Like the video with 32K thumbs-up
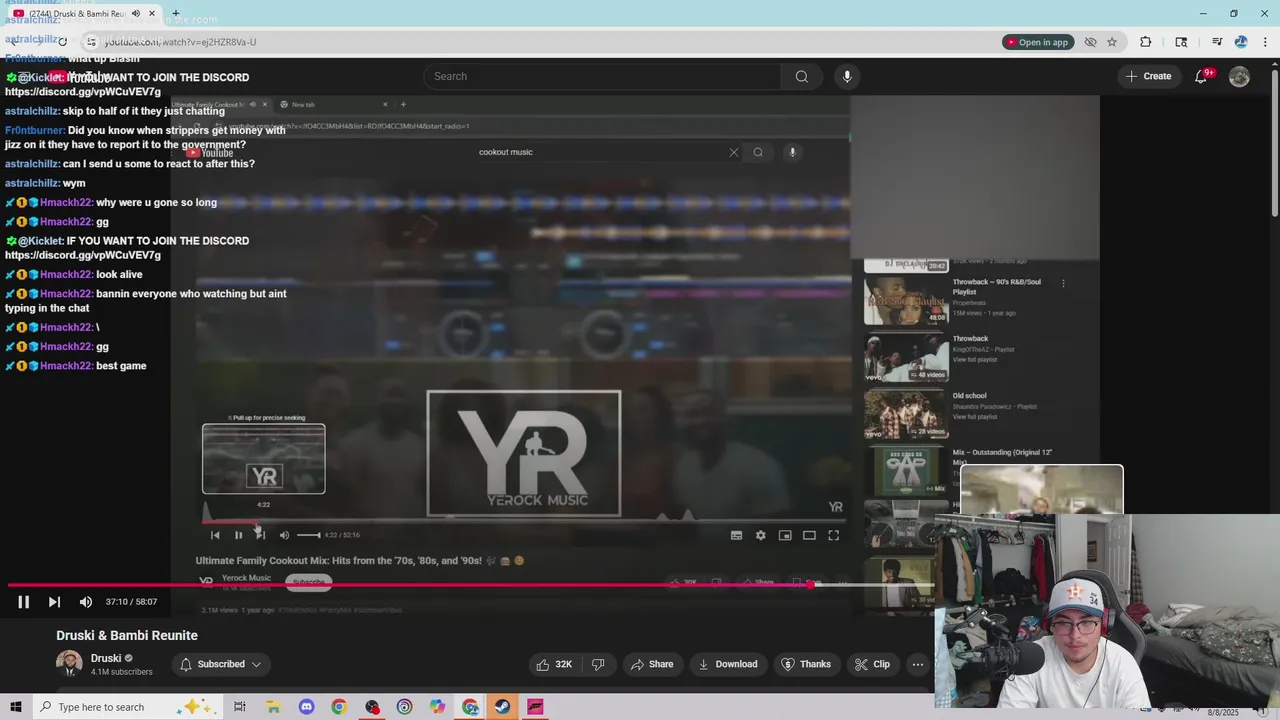Screen dimensions: 1280x720 click(554, 664)
